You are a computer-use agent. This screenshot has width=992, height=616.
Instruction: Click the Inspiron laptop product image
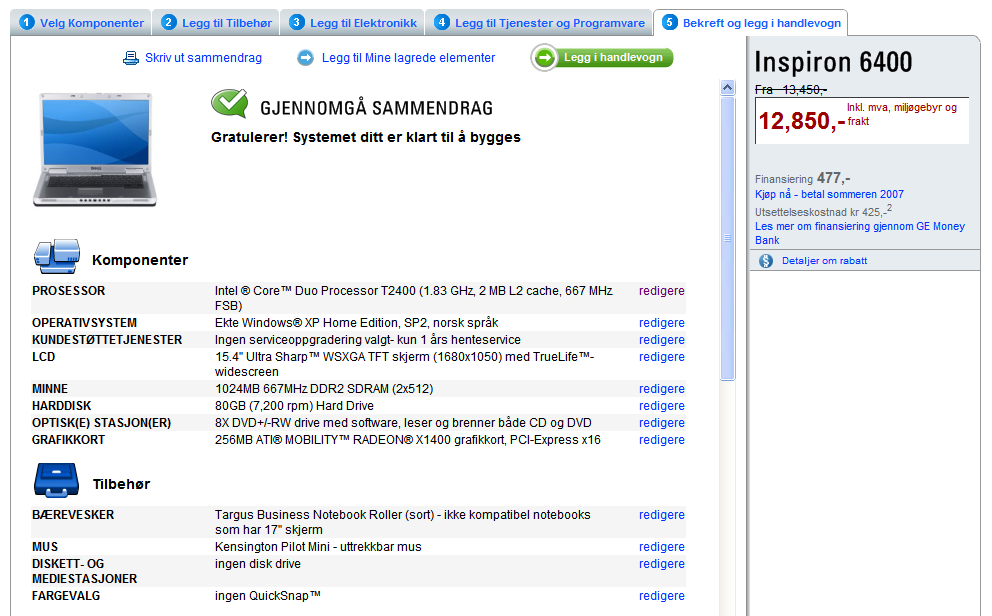pos(95,149)
